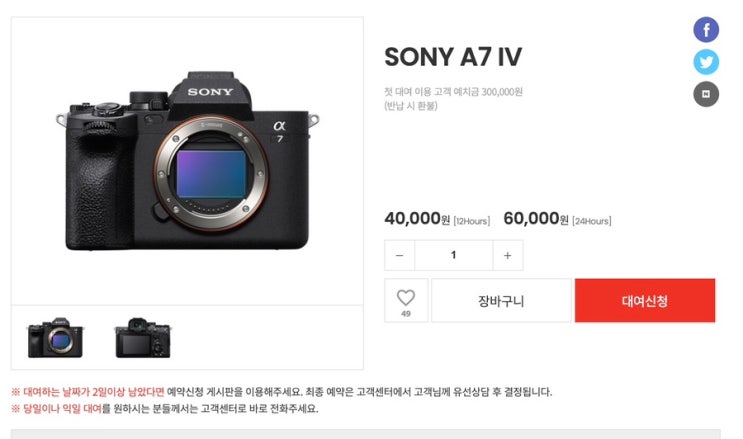Share the product on Facebook
The image size is (743, 439).
tap(706, 30)
